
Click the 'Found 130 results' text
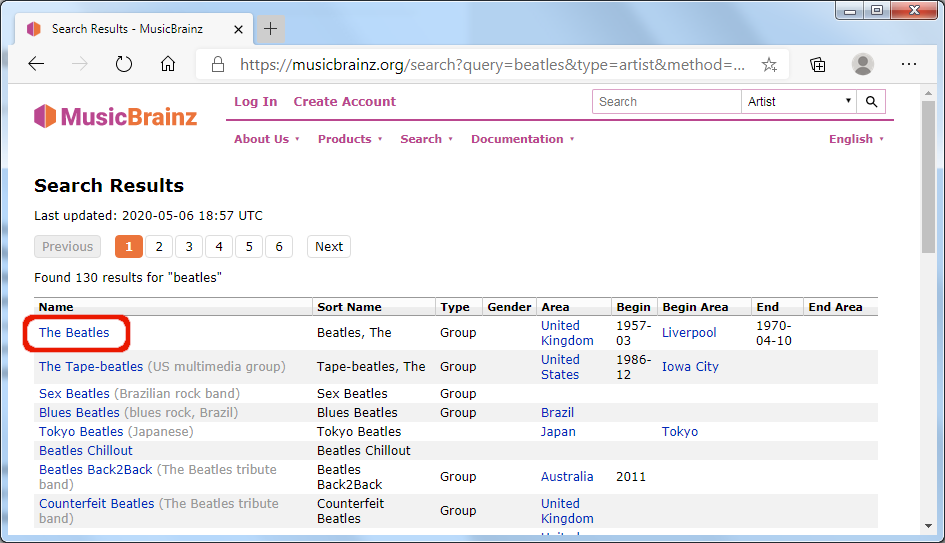[x=128, y=278]
